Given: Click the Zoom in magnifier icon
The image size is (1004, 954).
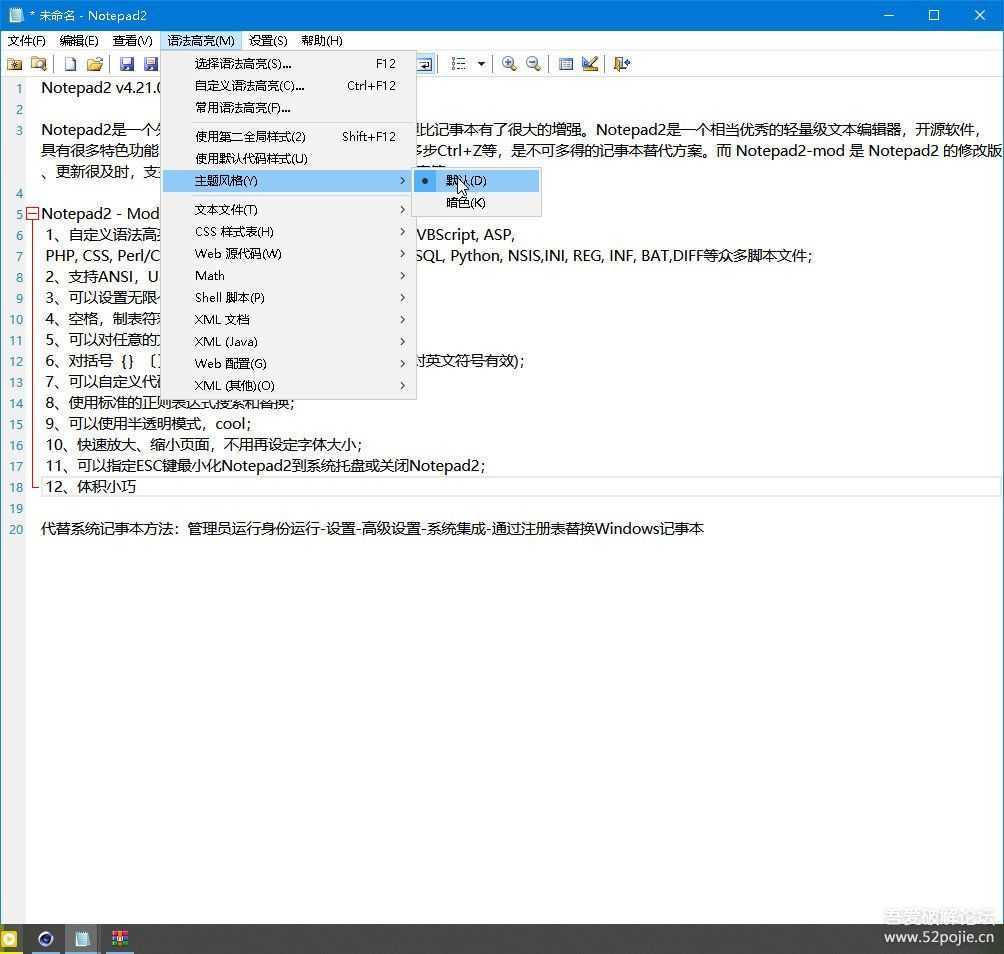Looking at the screenshot, I should tap(509, 64).
